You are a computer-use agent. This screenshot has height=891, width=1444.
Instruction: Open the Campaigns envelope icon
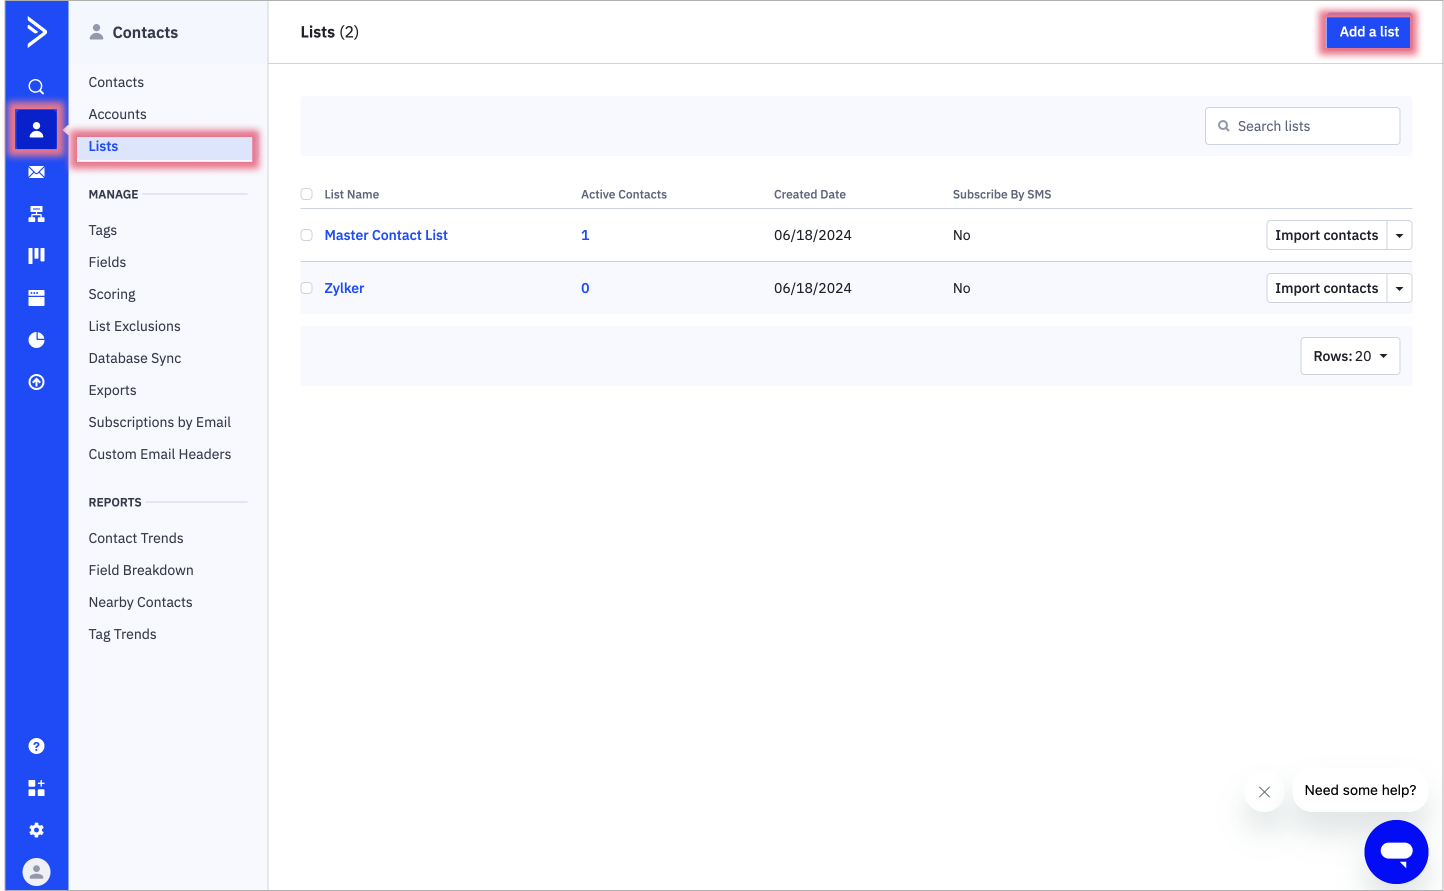pos(36,172)
